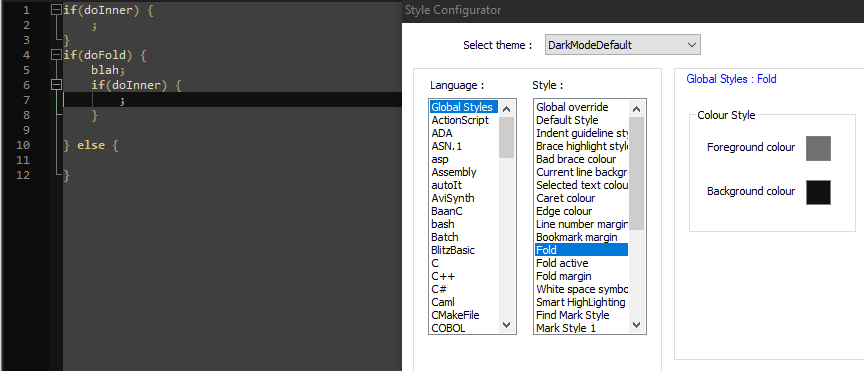Select ASN.1 language entry
The height and width of the screenshot is (371, 864).
click(x=464, y=146)
